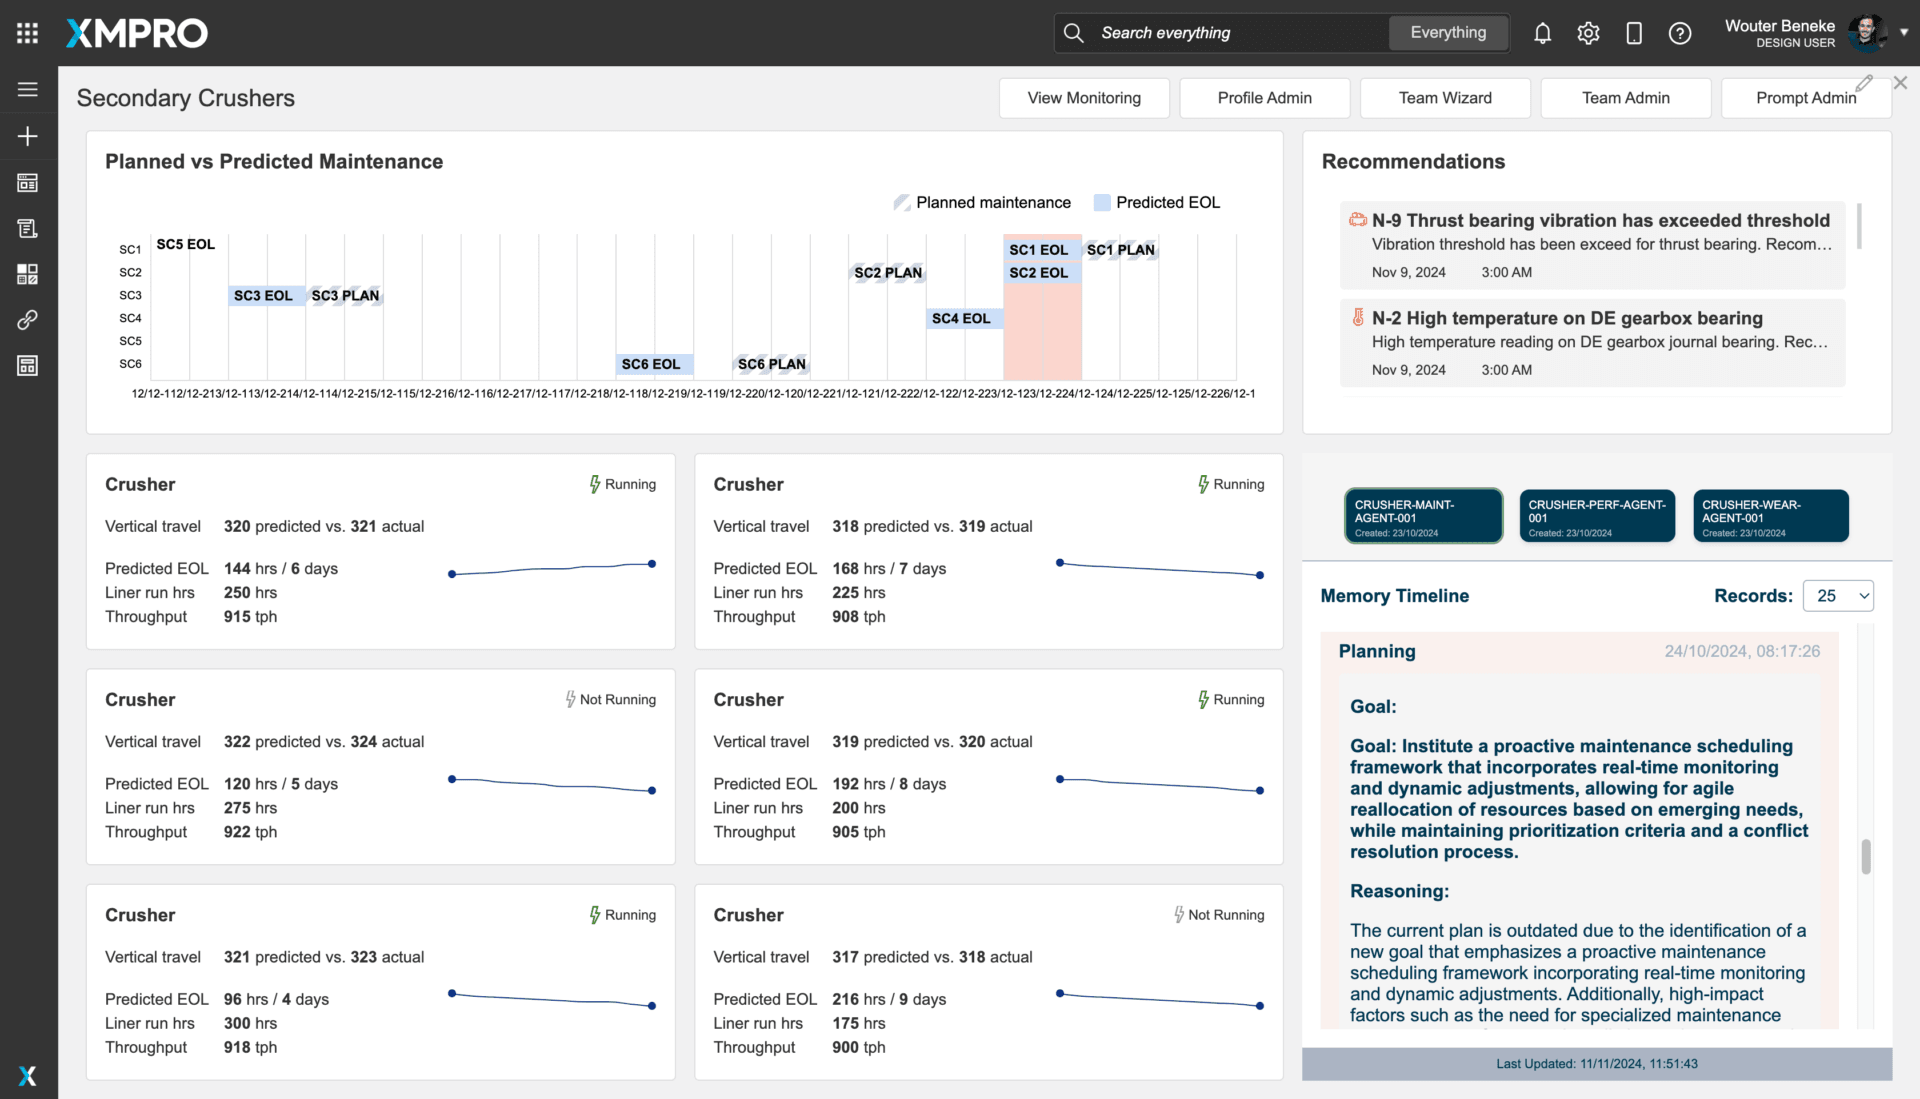Expand the user profile dropdown arrow

pos(1904,33)
